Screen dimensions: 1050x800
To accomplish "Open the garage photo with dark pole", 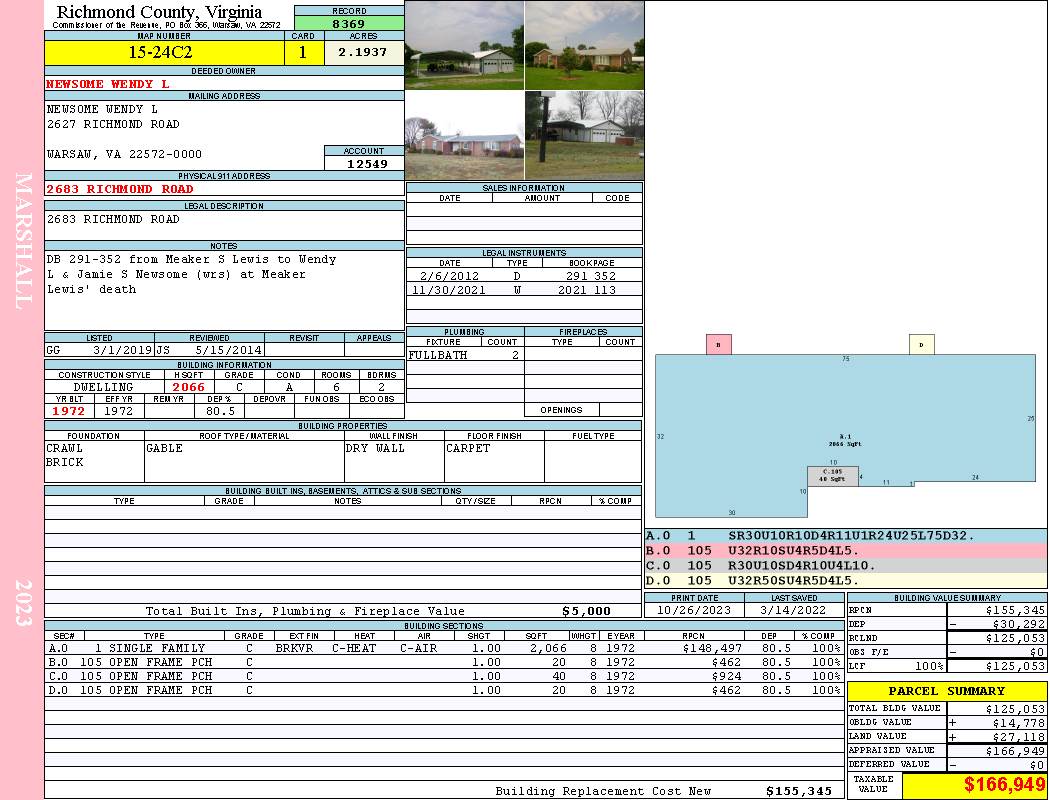I will coord(584,135).
